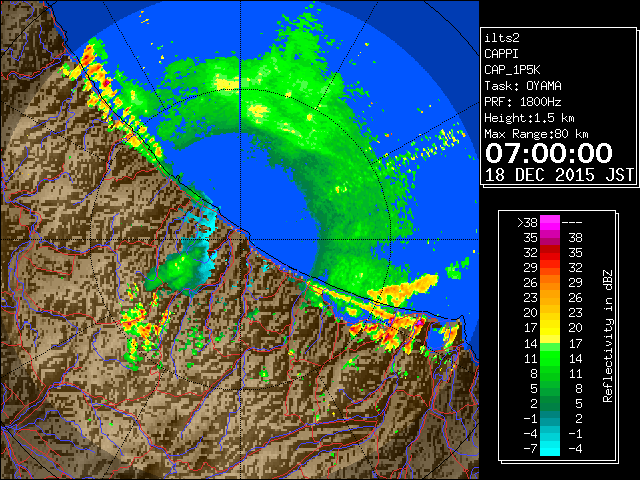Select the "CAP_1P5K" product name
This screenshot has height=480, width=640.
[x=512, y=70]
